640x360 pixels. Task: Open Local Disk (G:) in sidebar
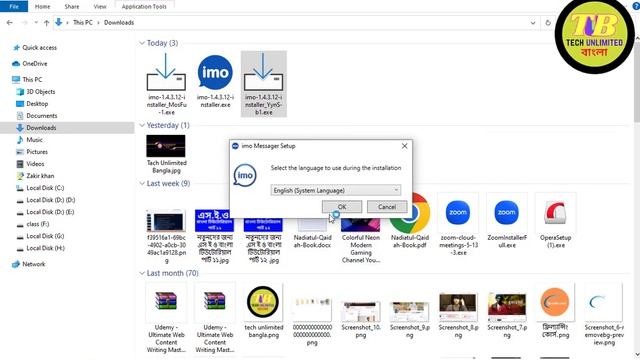[45, 236]
